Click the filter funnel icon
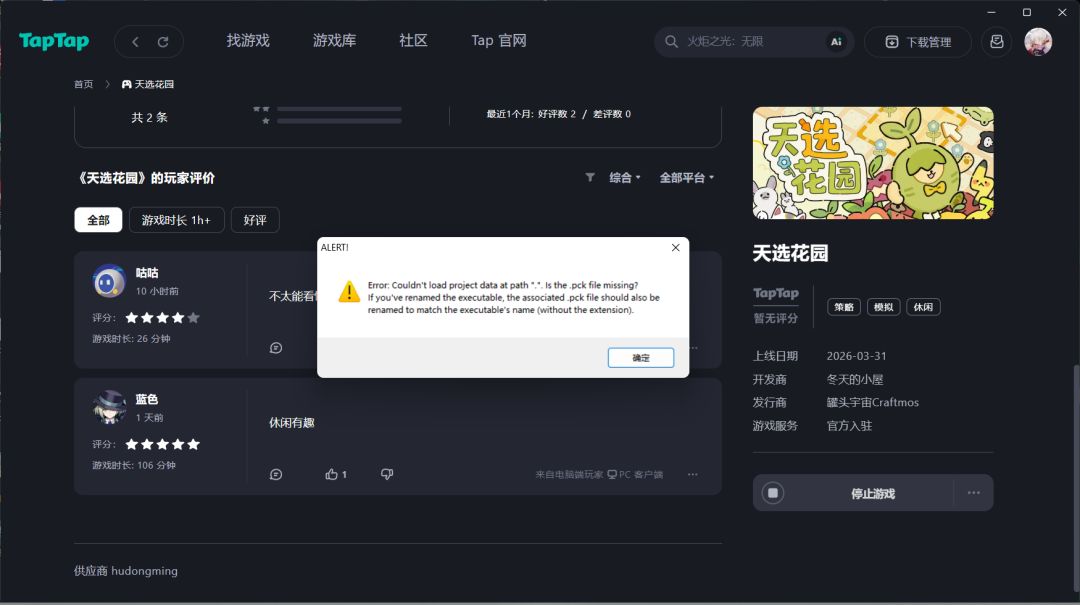Viewport: 1080px width, 605px height. pos(590,177)
